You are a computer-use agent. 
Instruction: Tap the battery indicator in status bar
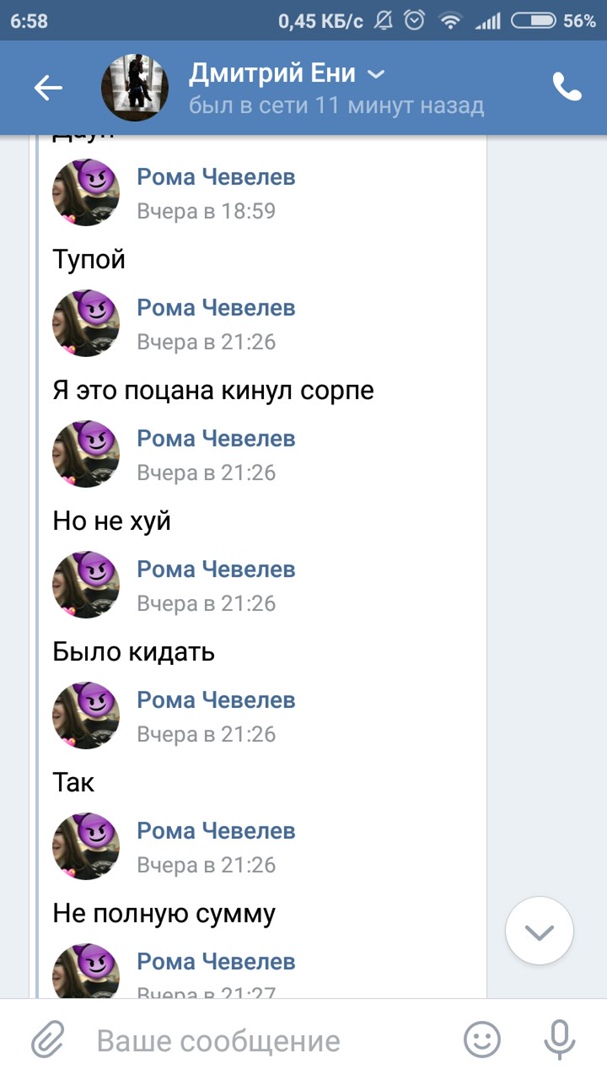(533, 21)
